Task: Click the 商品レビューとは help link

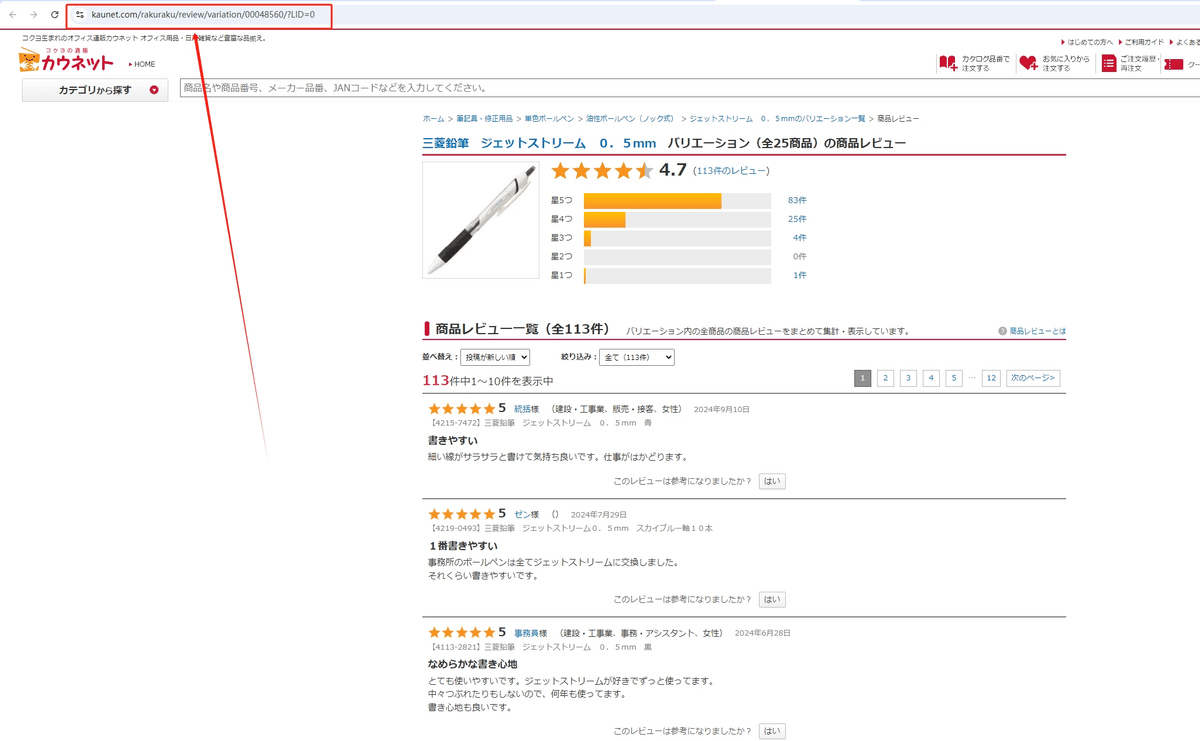Action: tap(1037, 331)
